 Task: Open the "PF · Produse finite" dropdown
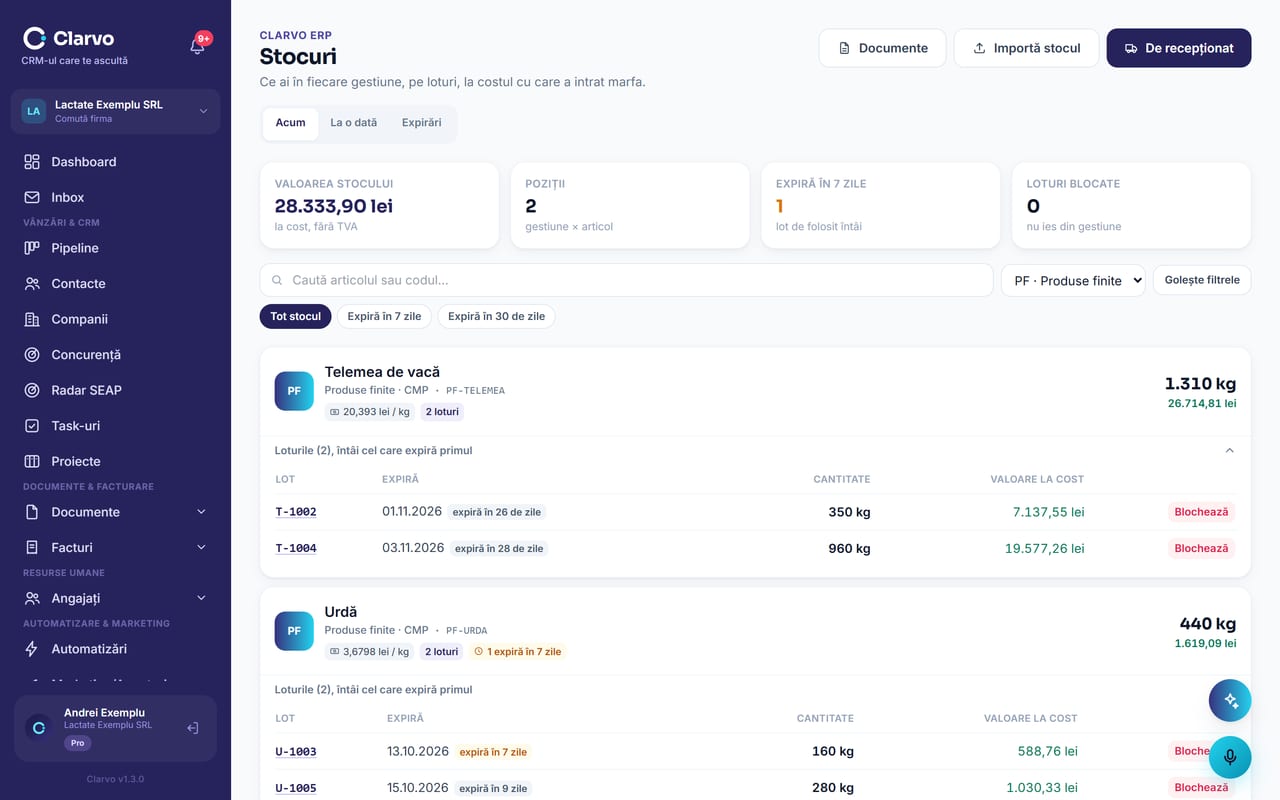coord(1073,280)
